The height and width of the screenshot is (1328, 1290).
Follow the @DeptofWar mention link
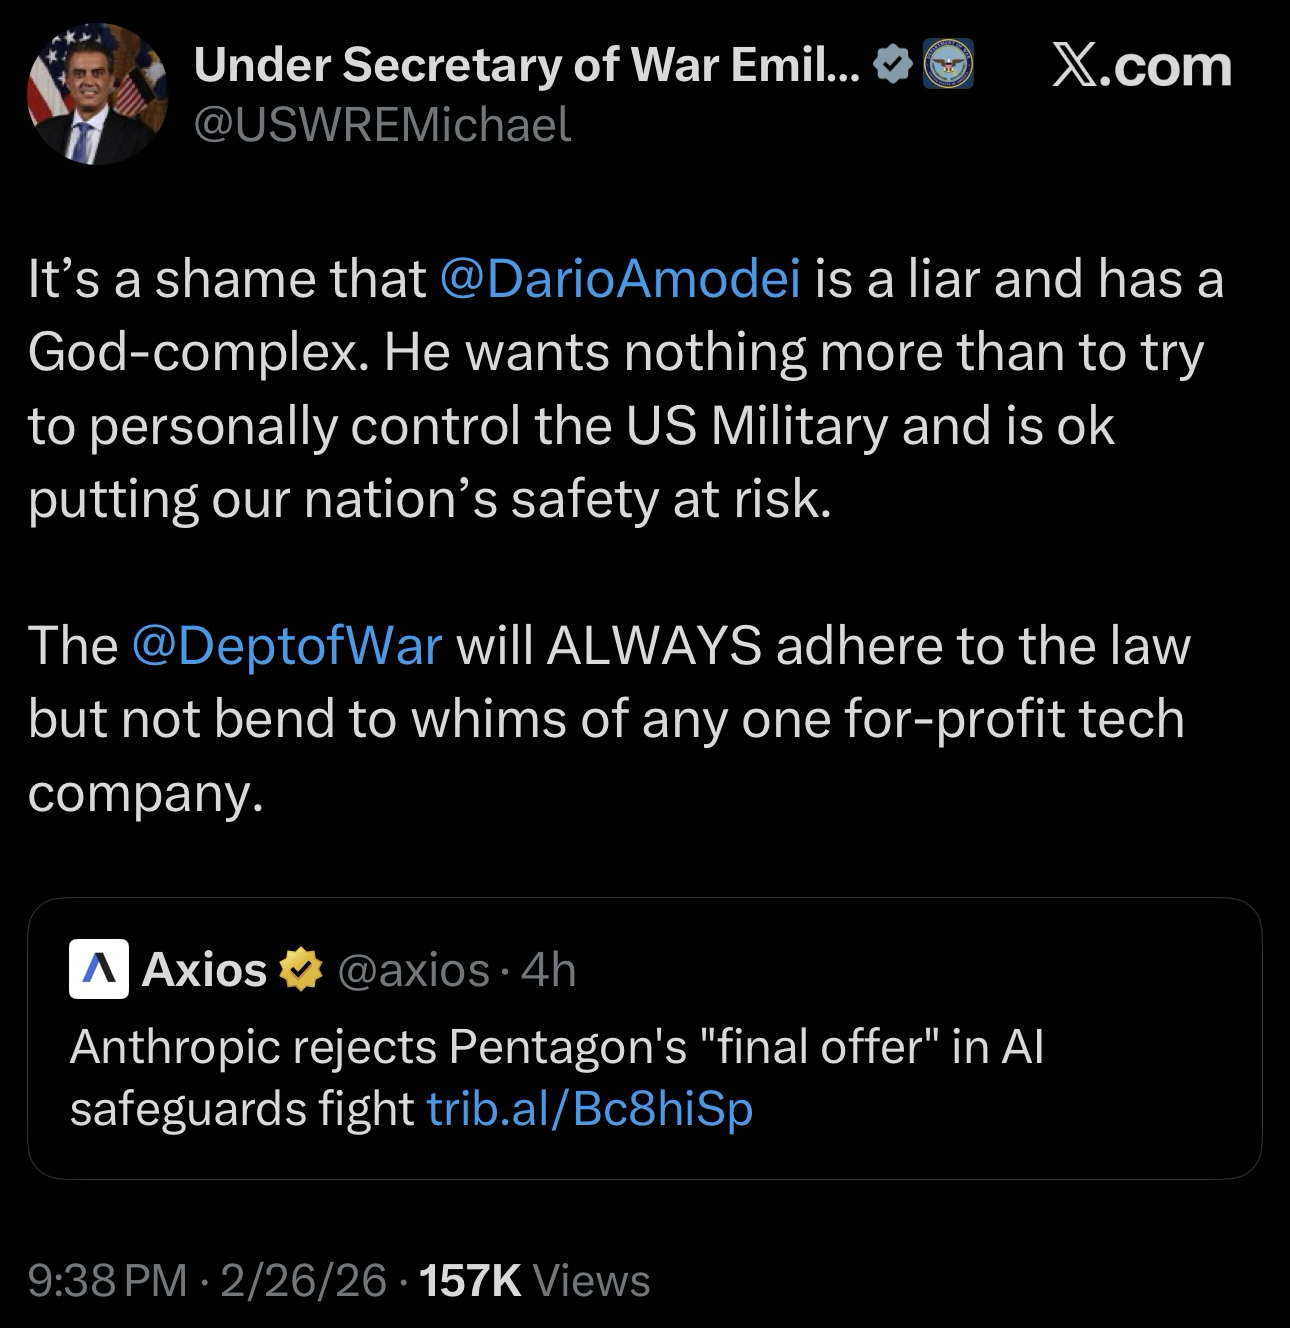[286, 645]
